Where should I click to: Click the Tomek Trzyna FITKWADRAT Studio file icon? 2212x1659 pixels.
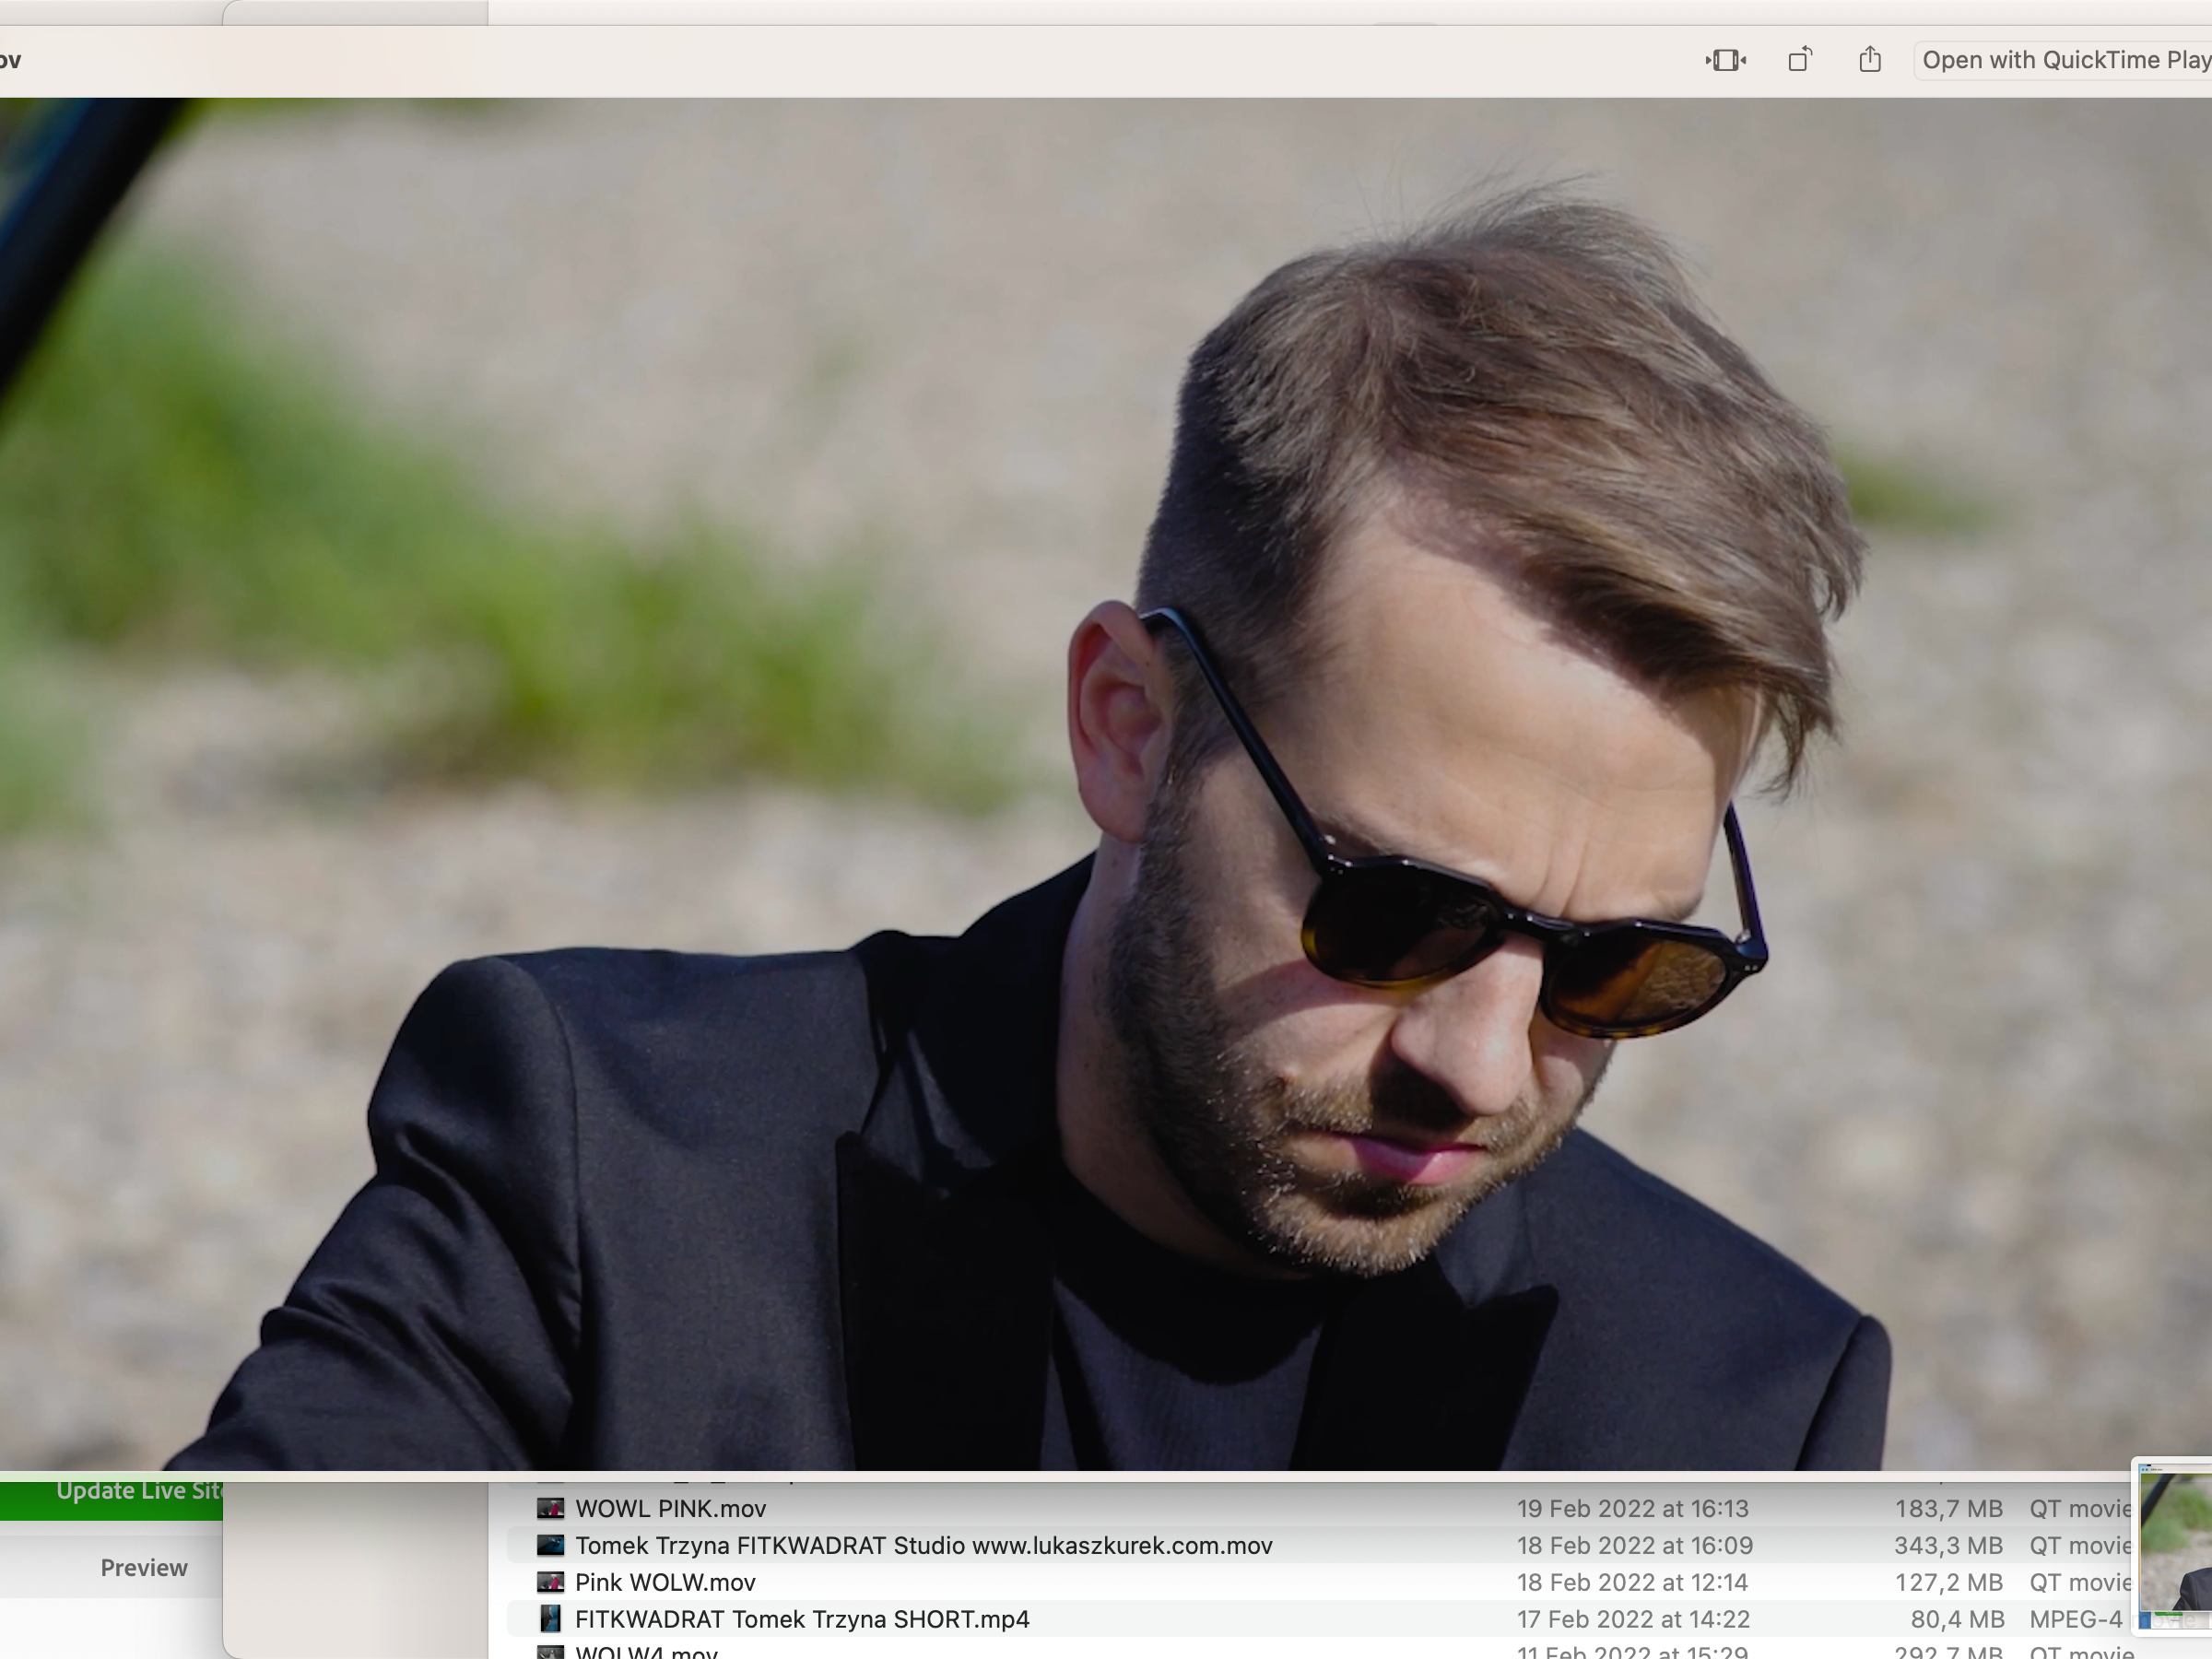pos(550,1545)
